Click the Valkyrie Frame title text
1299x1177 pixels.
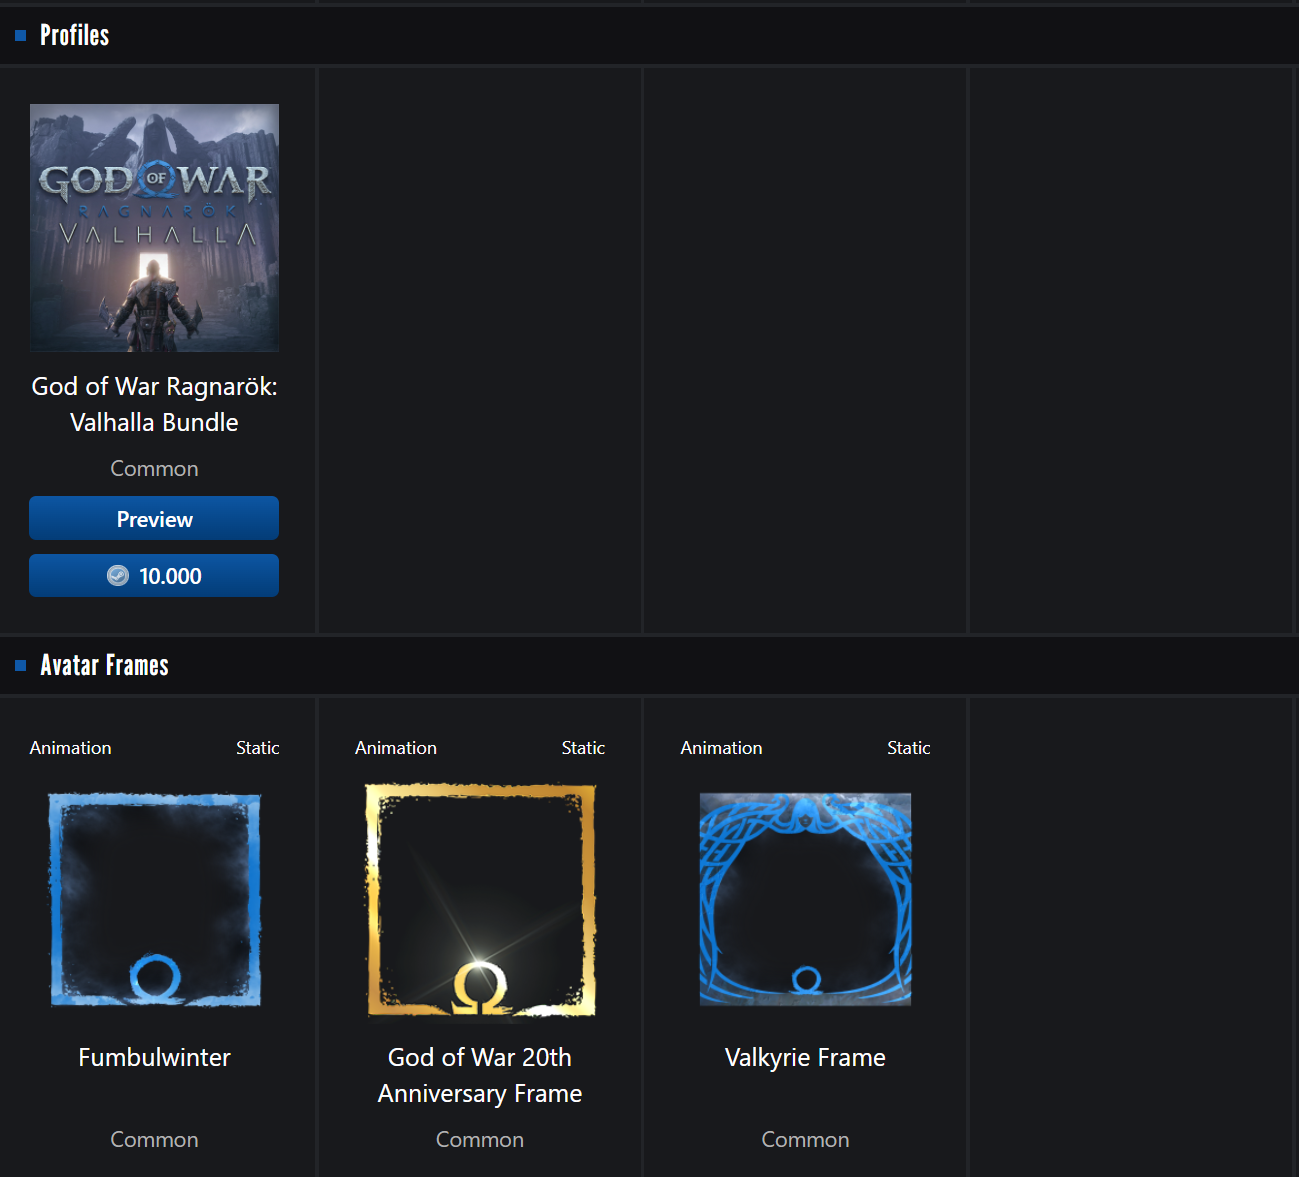[x=805, y=1057]
